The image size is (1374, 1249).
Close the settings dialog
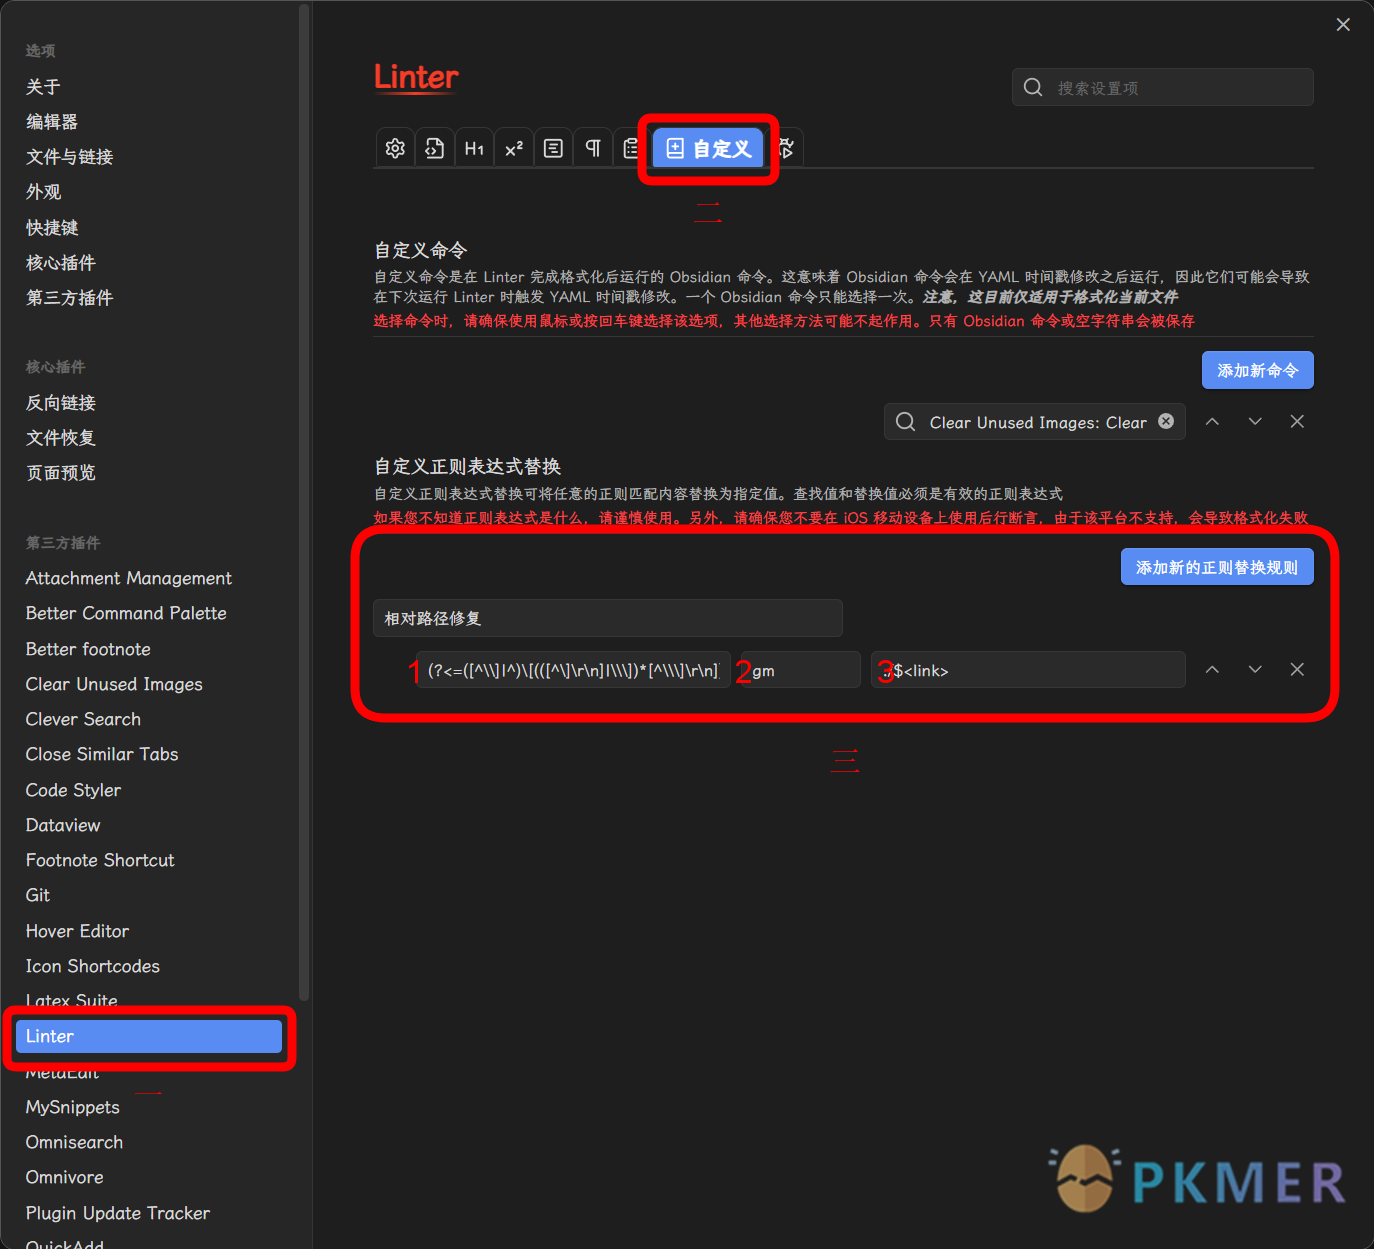[1343, 24]
